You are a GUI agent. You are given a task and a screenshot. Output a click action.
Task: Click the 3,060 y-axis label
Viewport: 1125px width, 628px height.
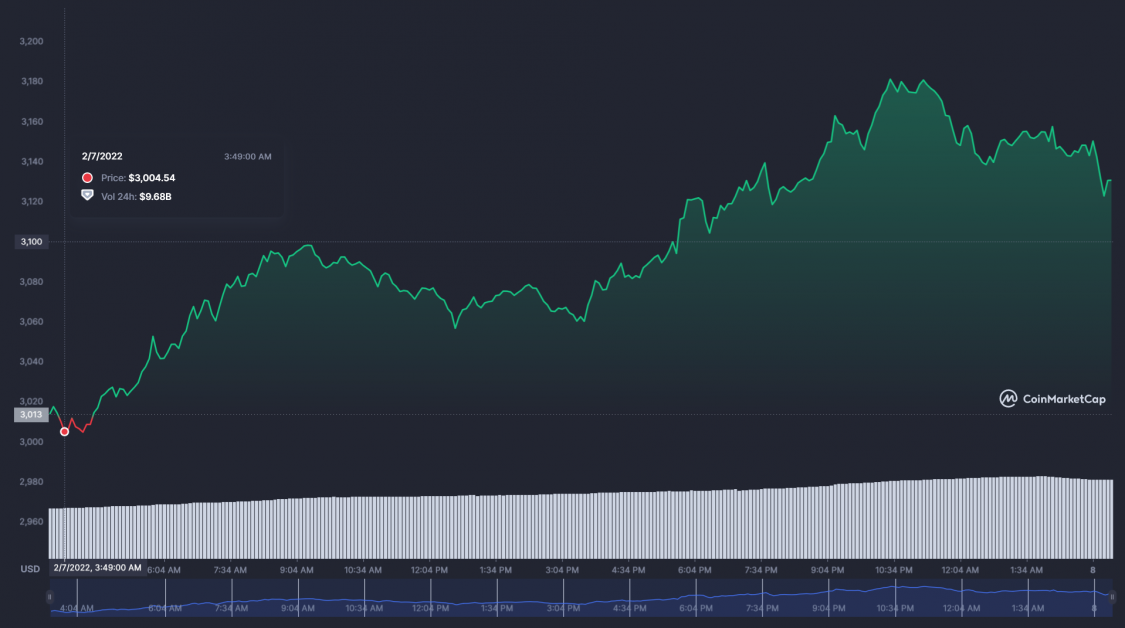(x=32, y=322)
